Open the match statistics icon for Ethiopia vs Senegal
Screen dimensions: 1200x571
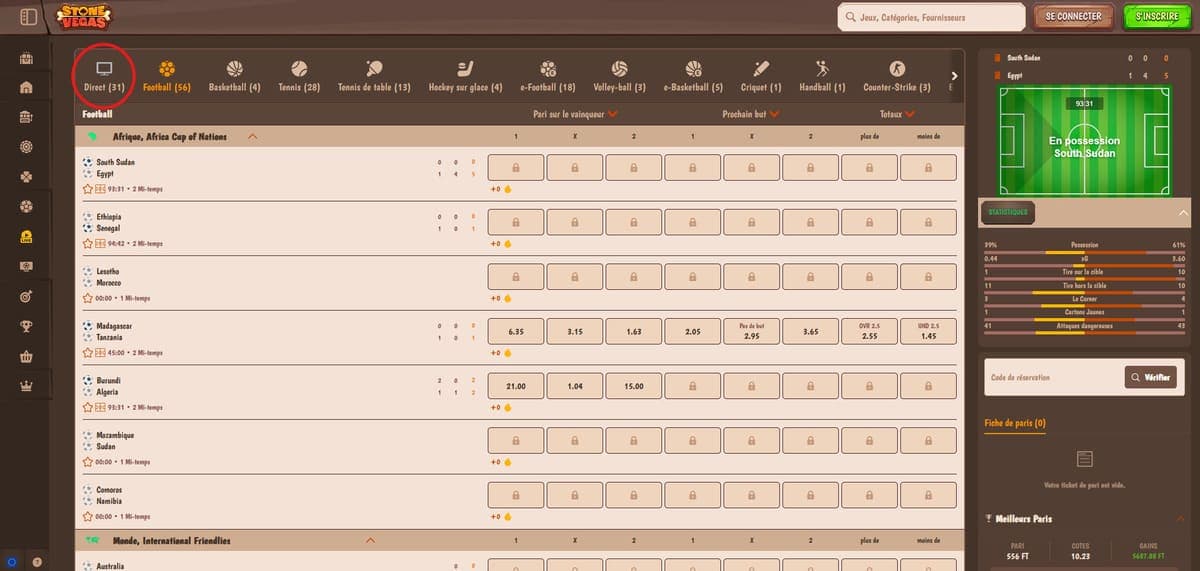coord(99,243)
